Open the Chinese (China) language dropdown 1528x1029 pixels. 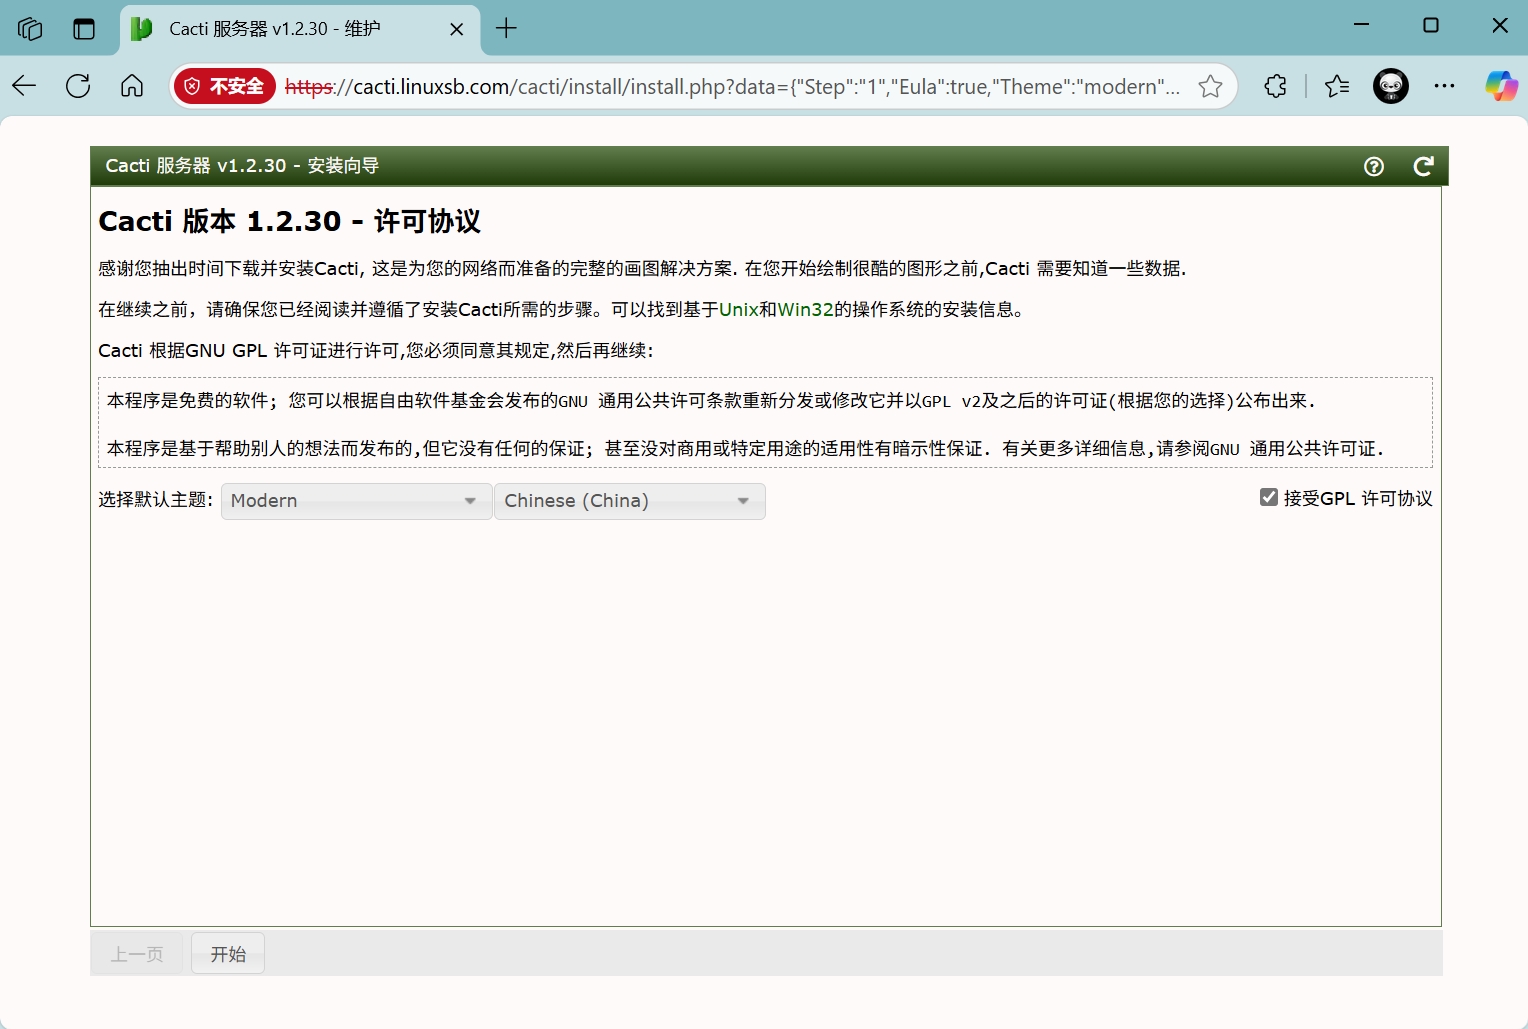coord(629,501)
